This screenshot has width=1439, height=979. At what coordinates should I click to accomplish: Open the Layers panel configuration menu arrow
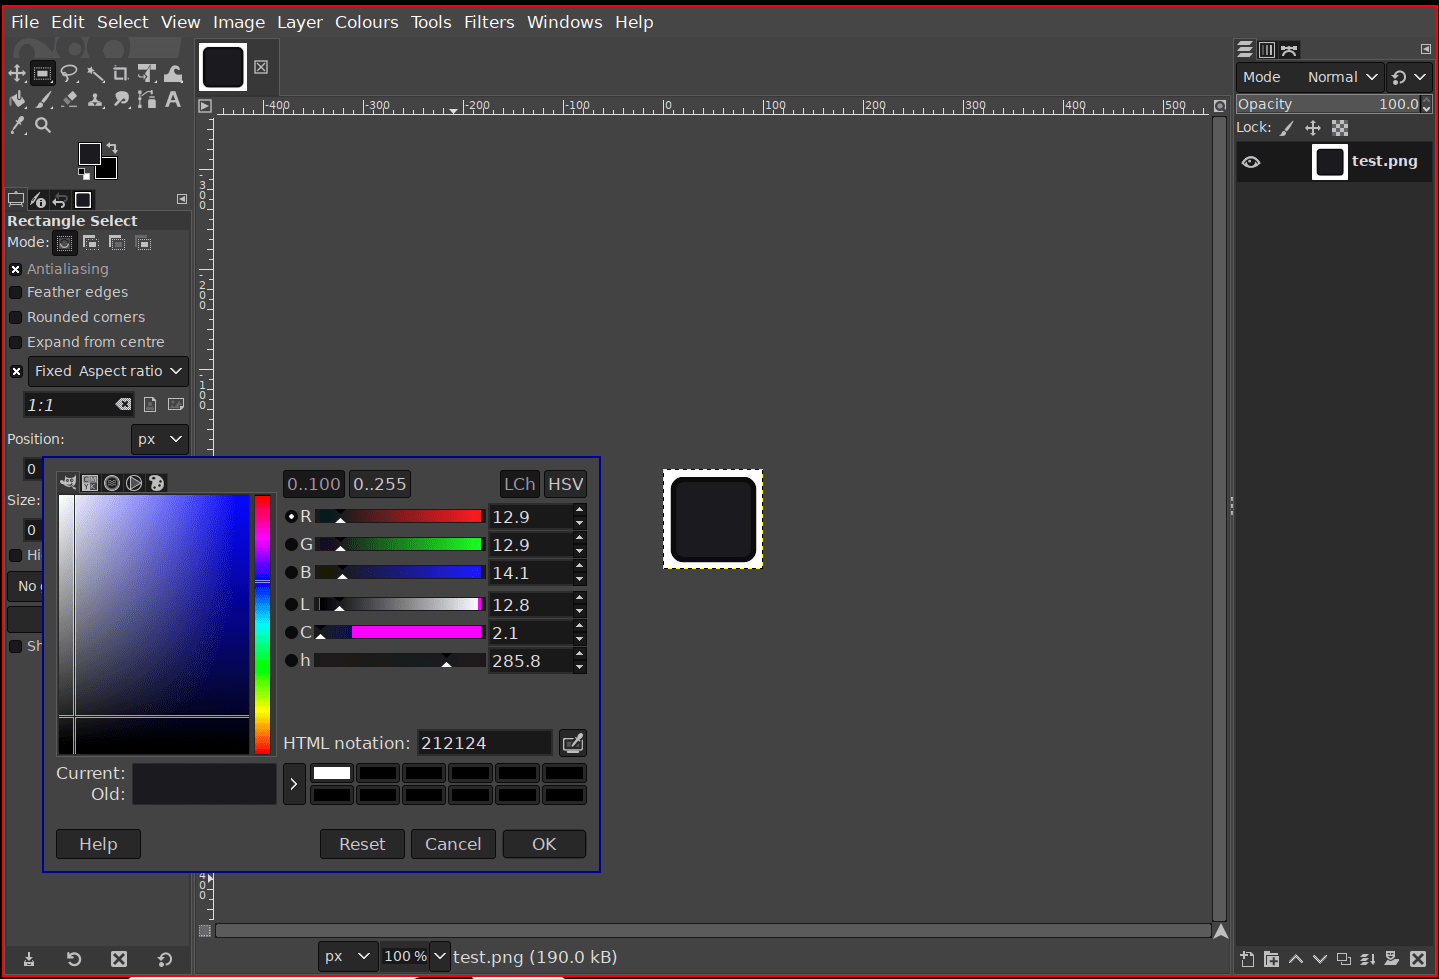tap(1425, 49)
